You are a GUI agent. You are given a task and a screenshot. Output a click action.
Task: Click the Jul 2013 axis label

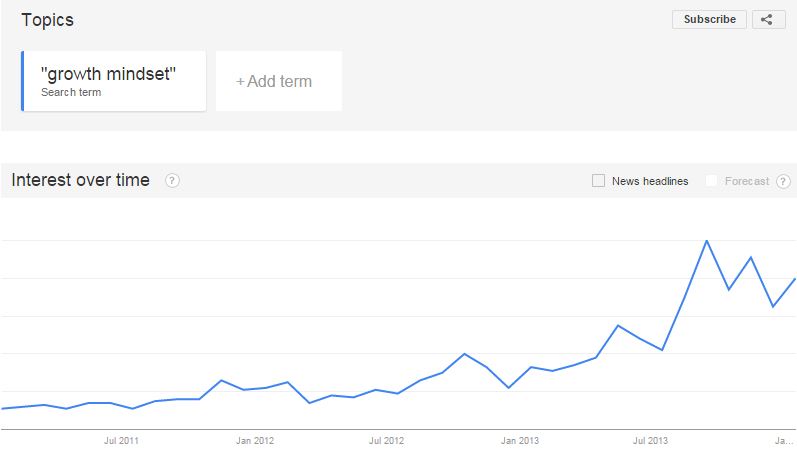point(650,441)
